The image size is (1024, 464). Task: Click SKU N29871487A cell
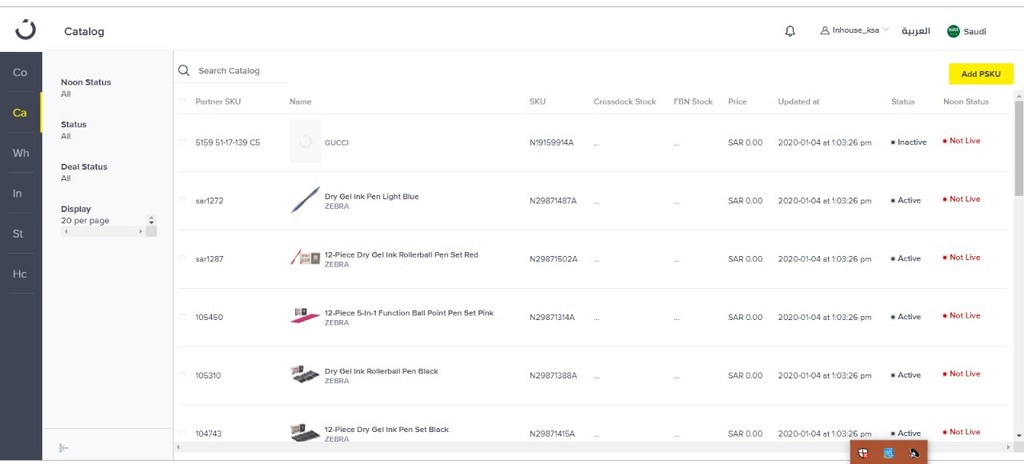tap(553, 201)
